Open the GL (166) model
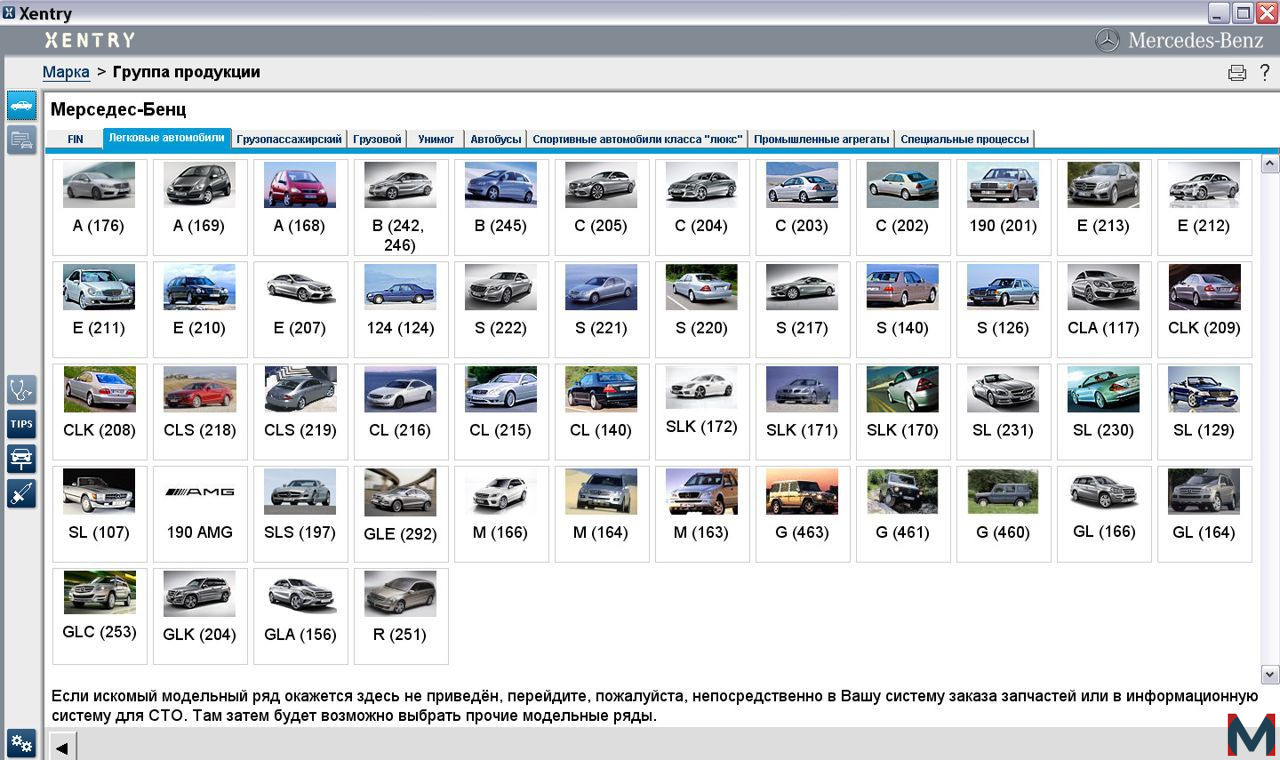The width and height of the screenshot is (1280, 760). tap(1104, 513)
